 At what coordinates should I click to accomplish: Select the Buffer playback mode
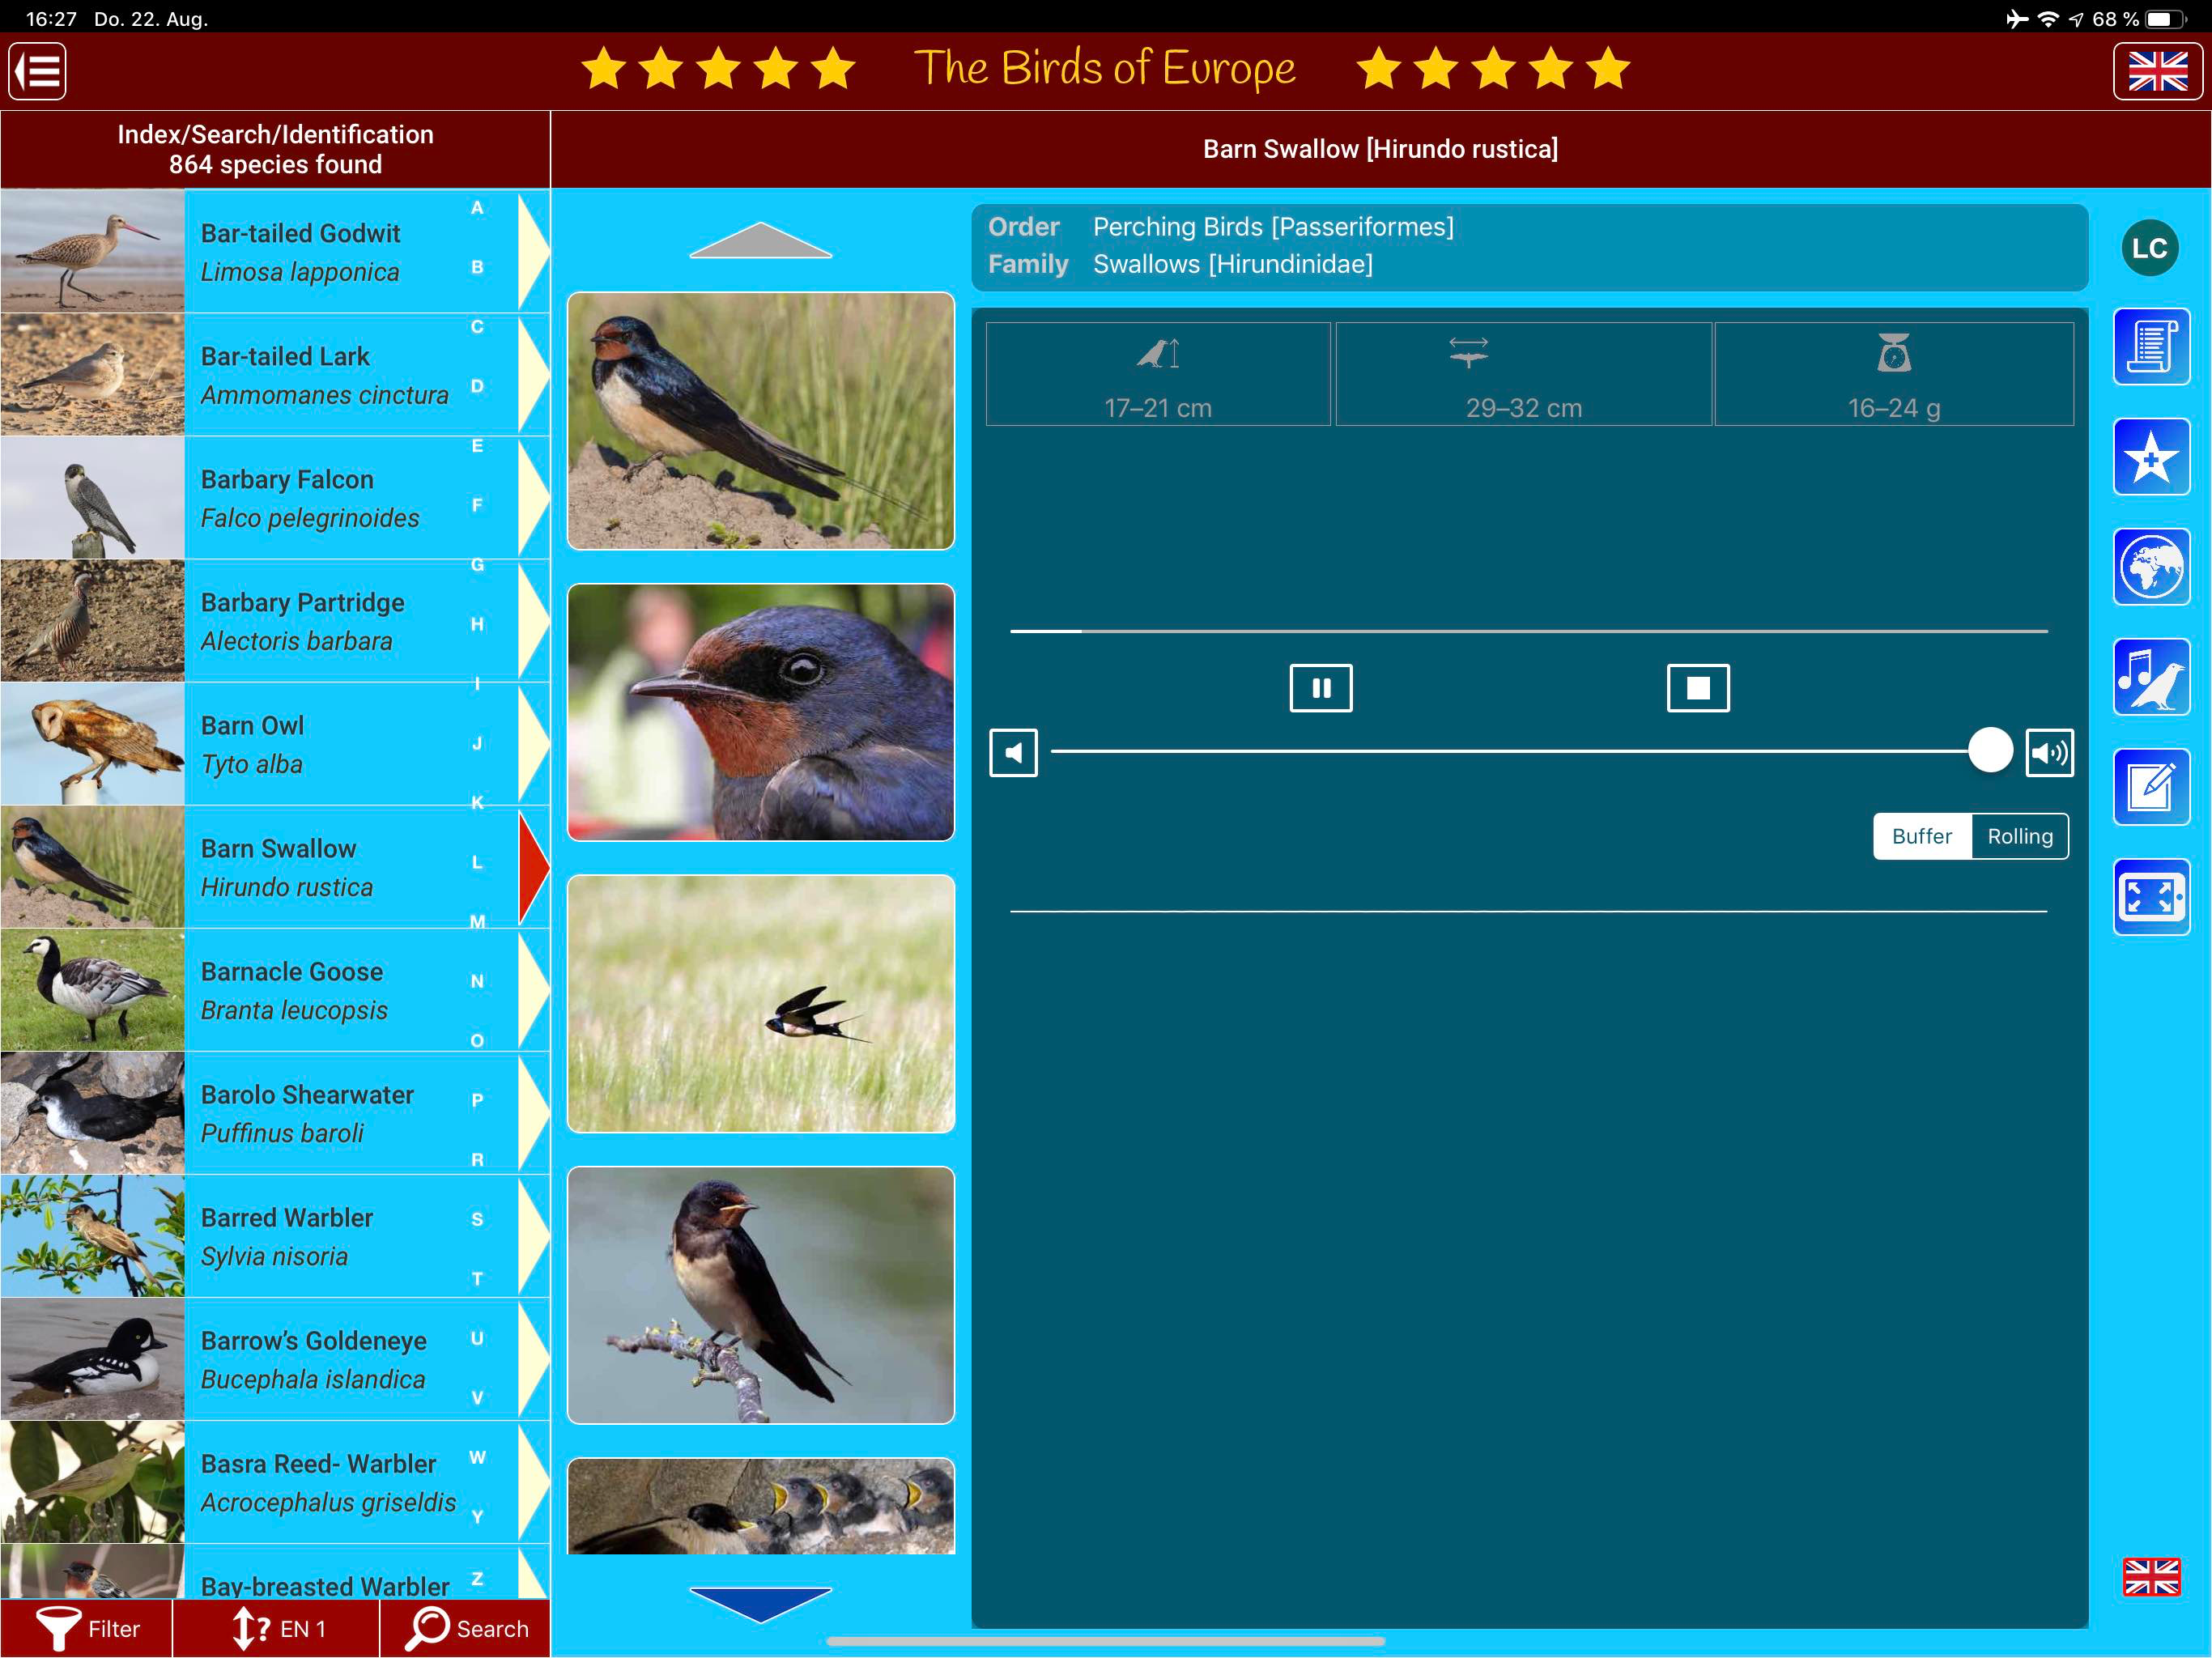(1921, 836)
